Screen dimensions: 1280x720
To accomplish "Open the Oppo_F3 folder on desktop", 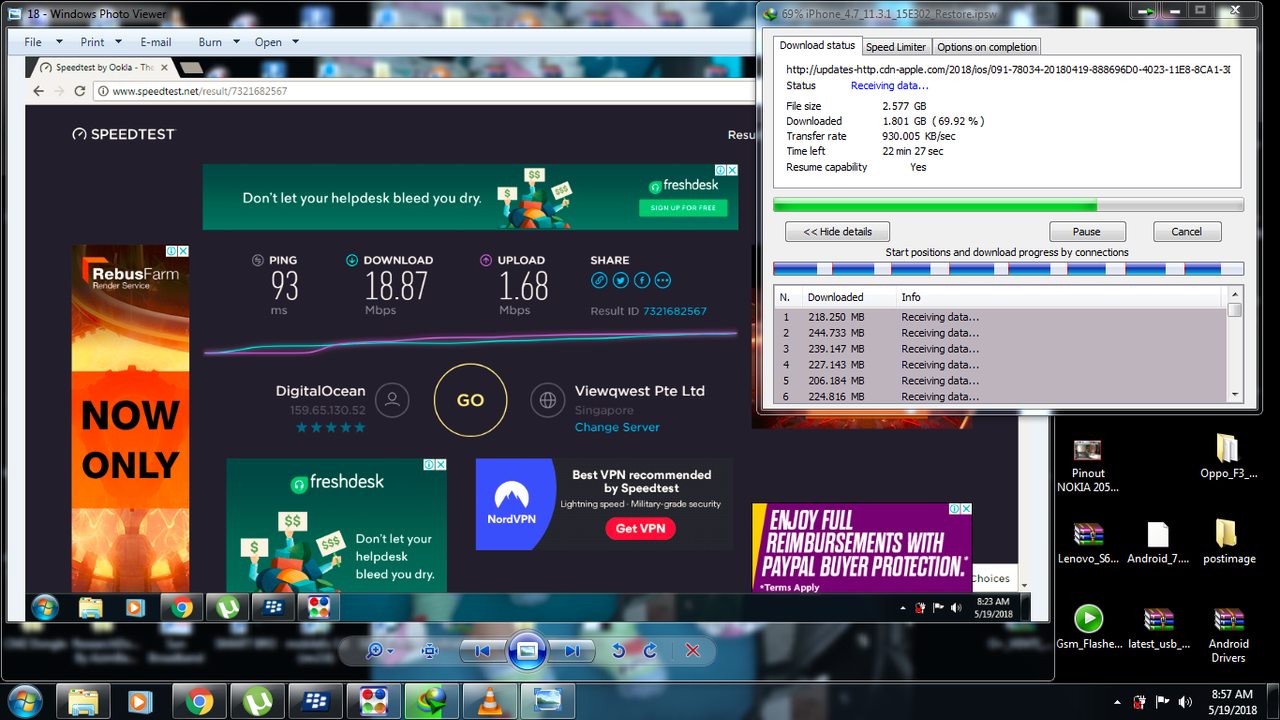I will point(1228,458).
